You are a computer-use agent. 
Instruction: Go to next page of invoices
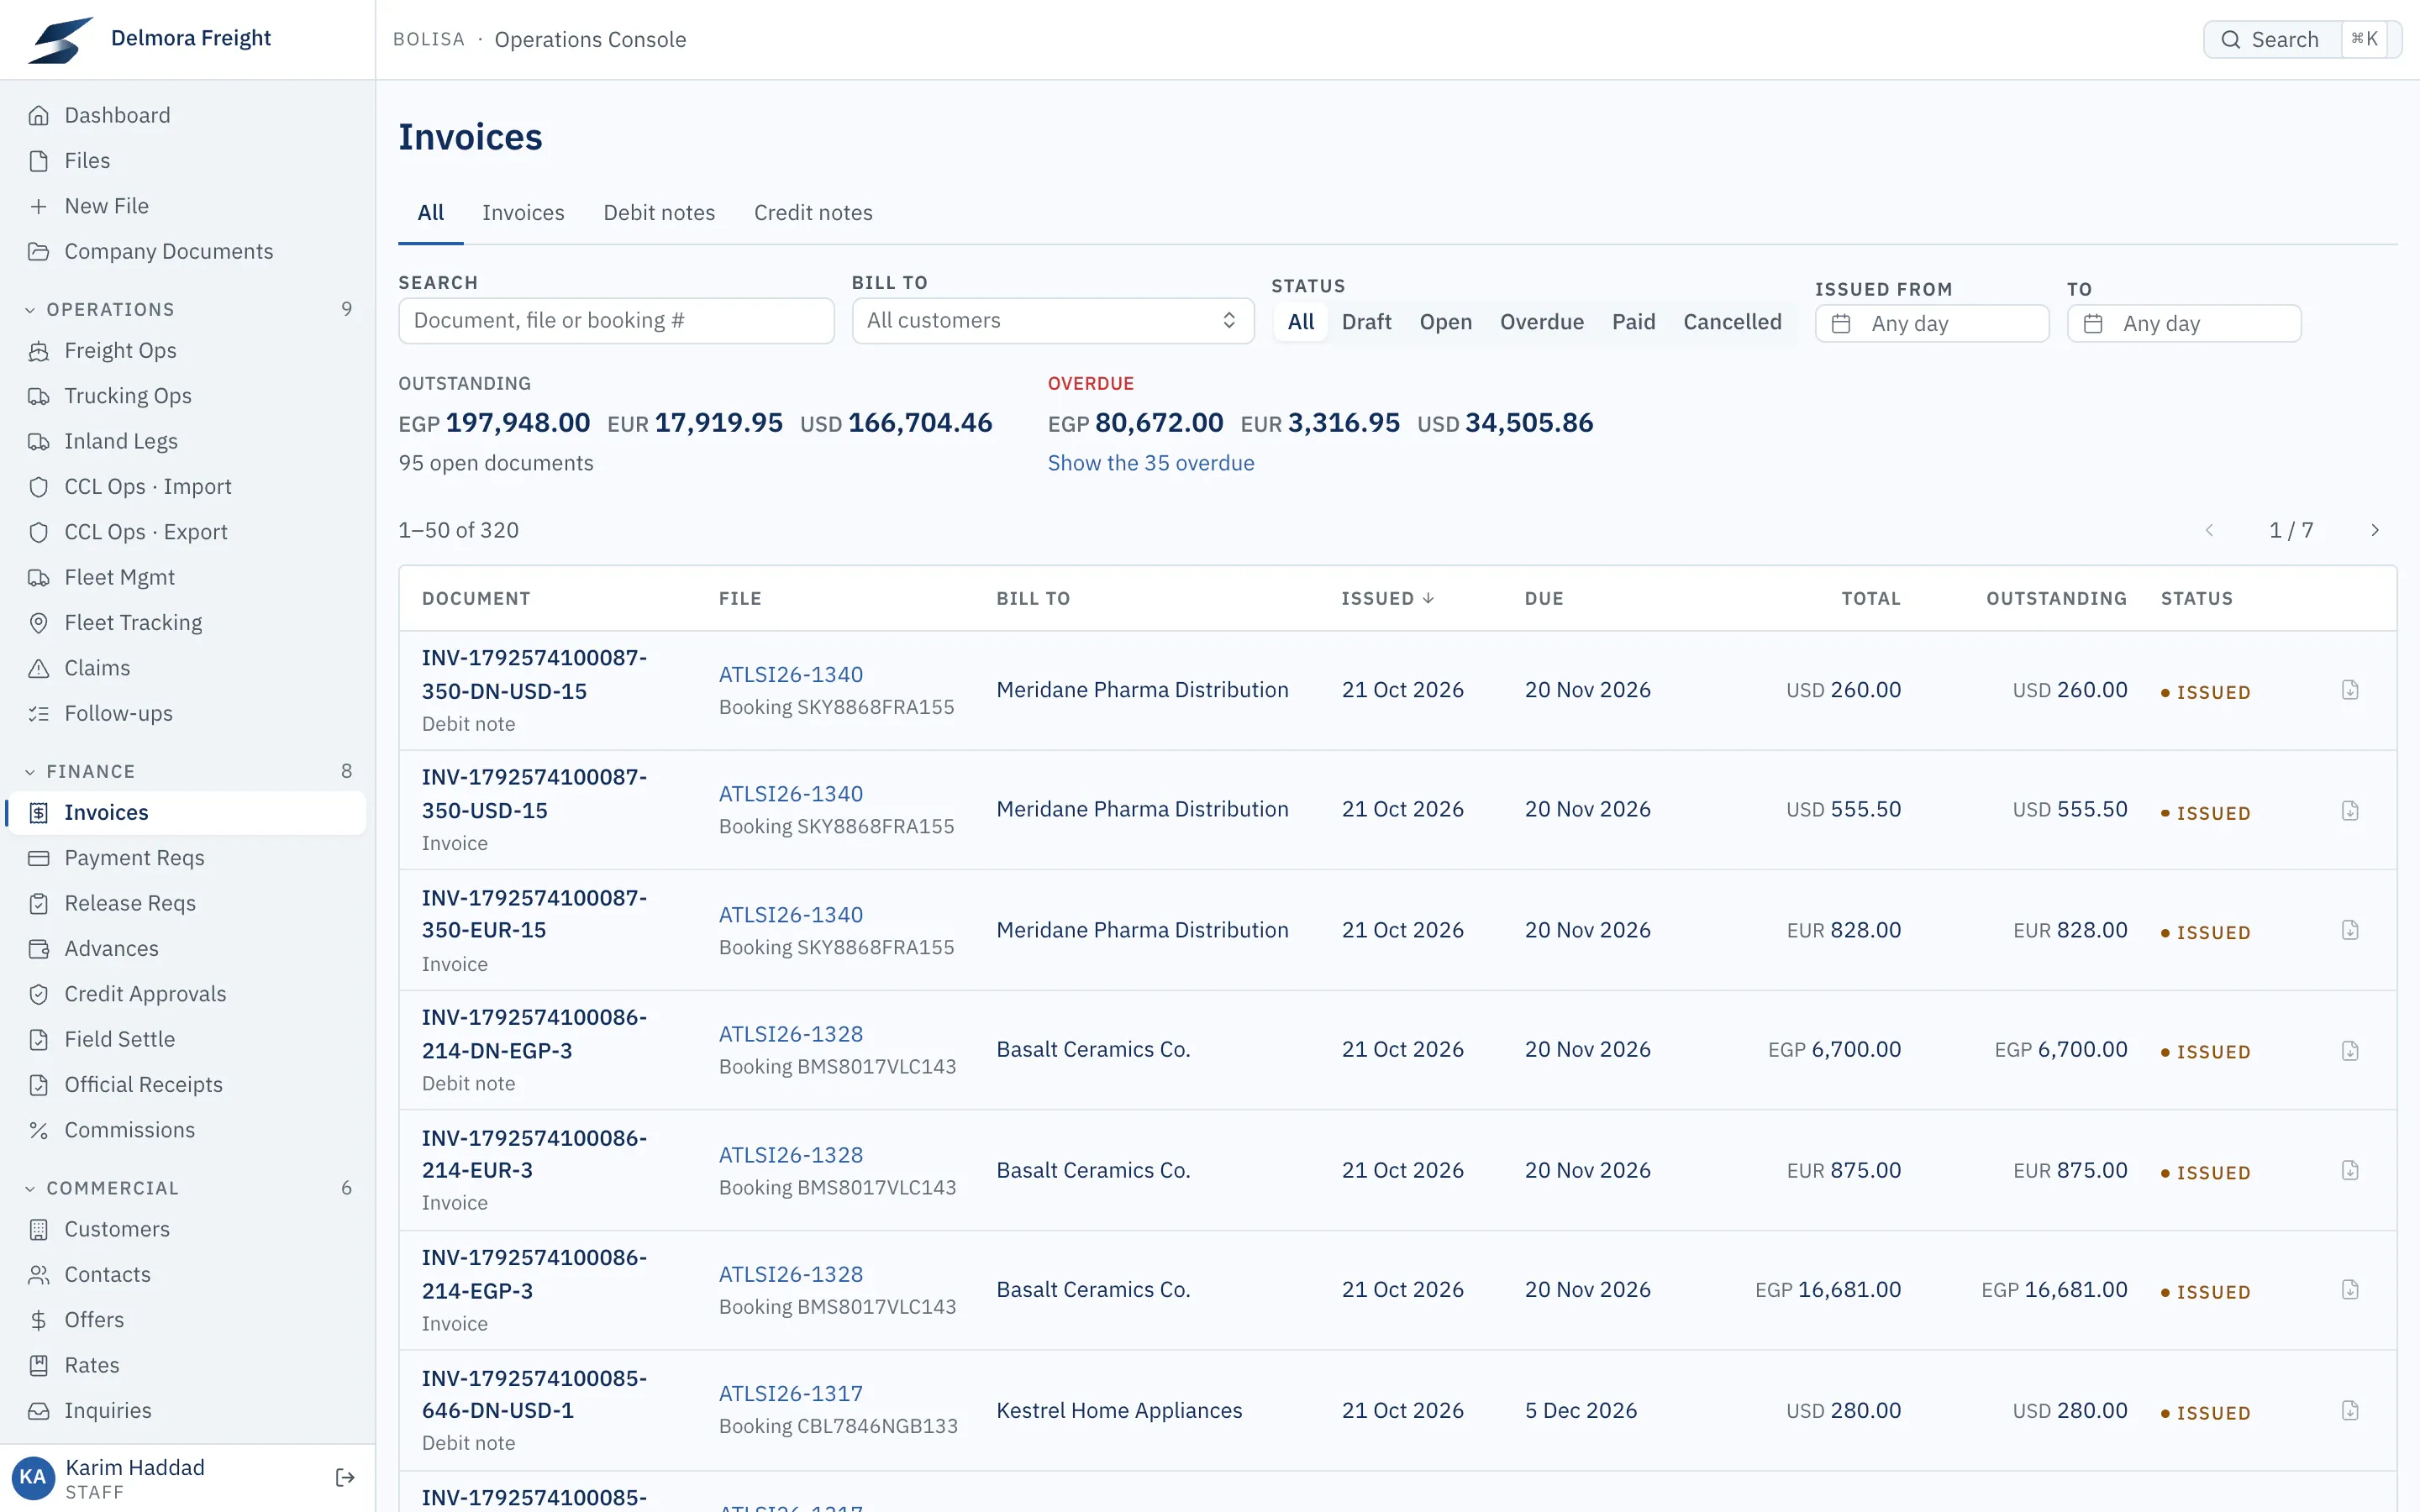point(2375,530)
